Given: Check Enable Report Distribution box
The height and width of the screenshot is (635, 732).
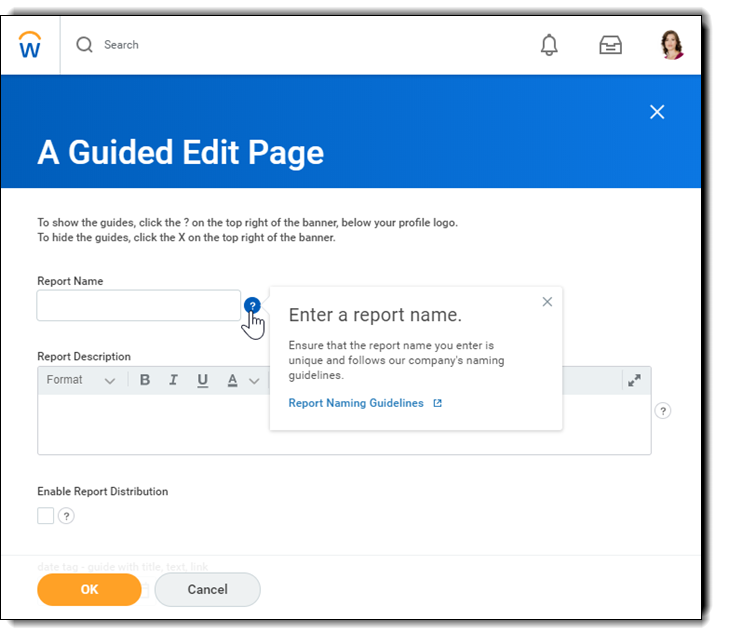Looking at the screenshot, I should (x=46, y=516).
